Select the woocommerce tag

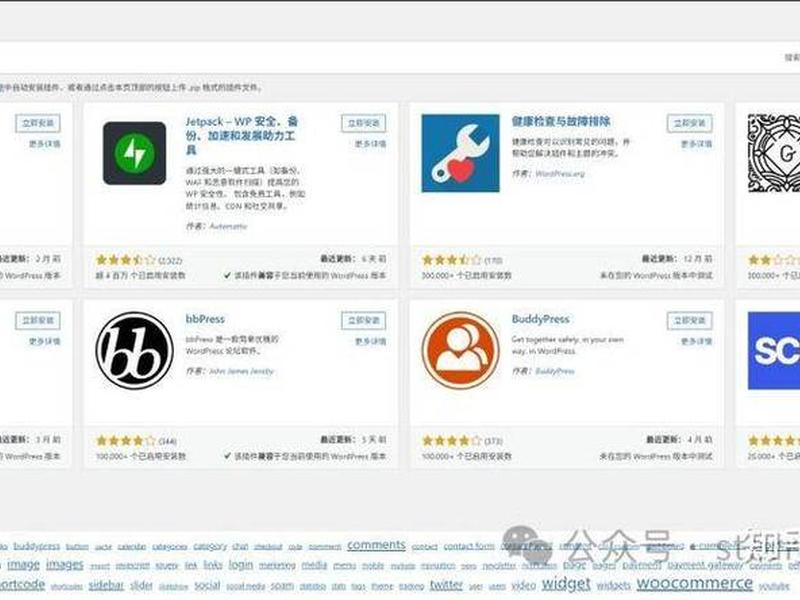(x=694, y=583)
